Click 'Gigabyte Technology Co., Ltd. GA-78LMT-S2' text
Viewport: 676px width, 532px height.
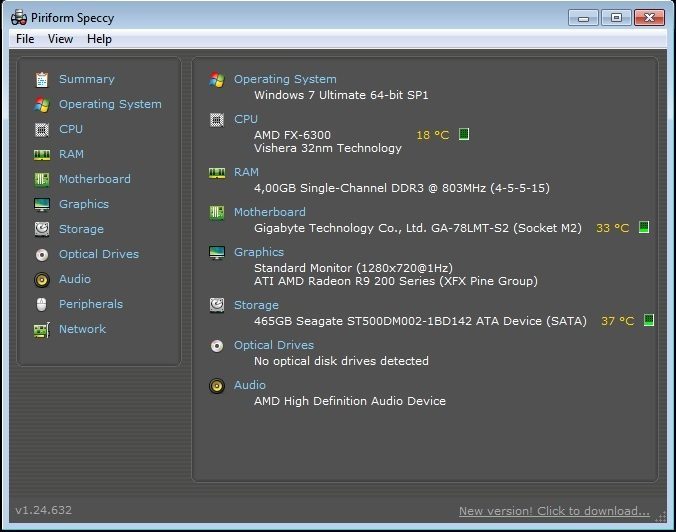click(x=382, y=228)
